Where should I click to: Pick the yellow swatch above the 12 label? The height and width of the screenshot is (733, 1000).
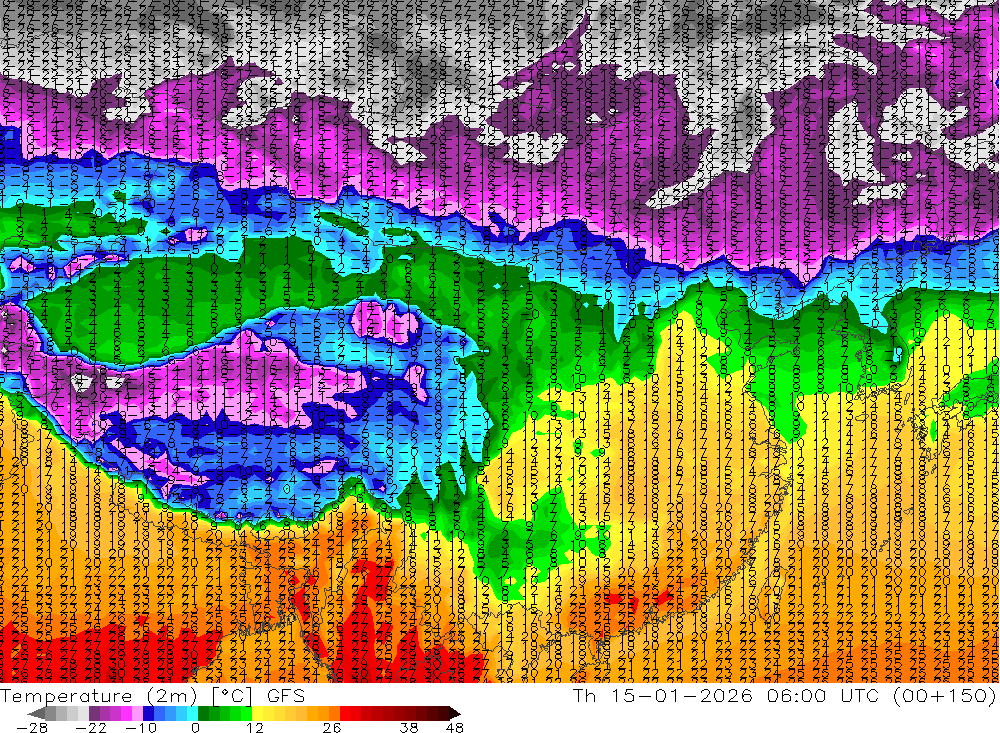258,713
